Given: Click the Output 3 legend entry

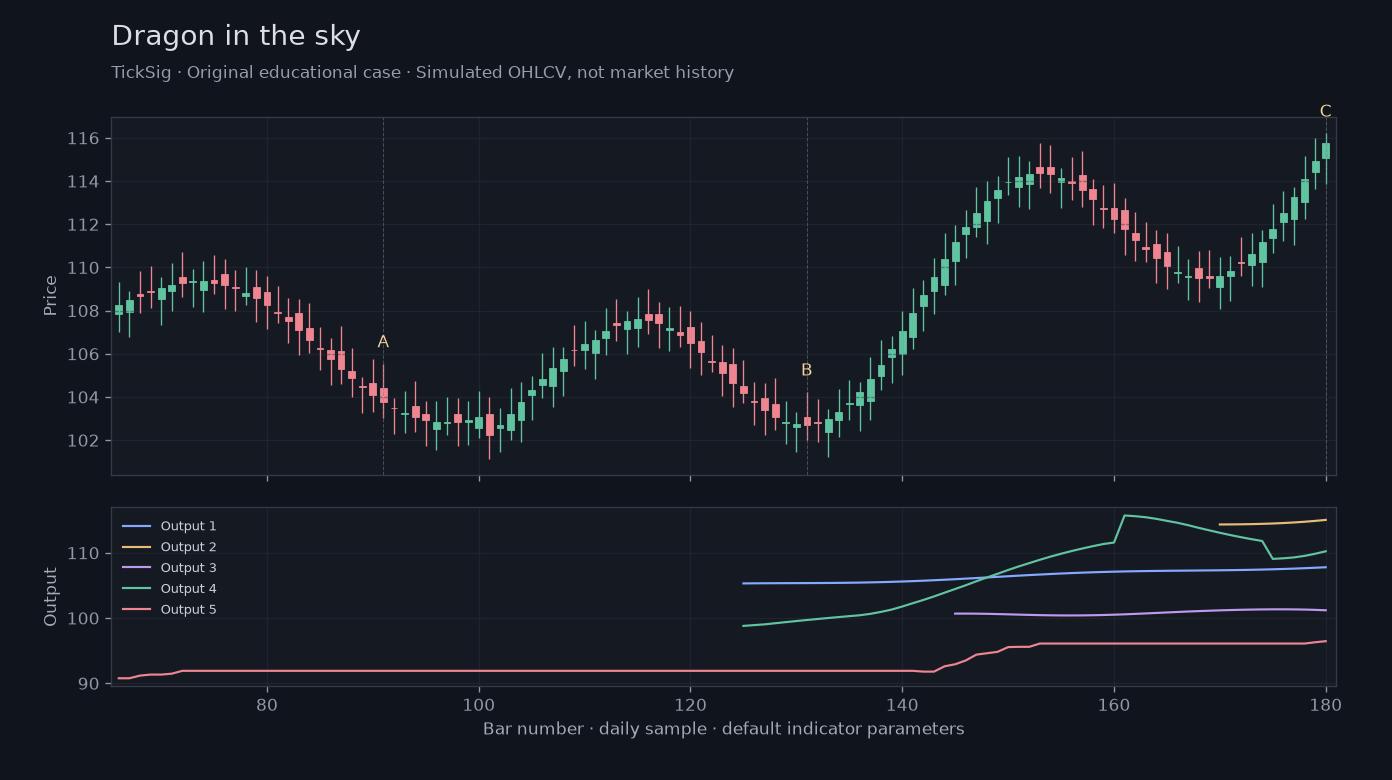Looking at the screenshot, I should point(169,568).
